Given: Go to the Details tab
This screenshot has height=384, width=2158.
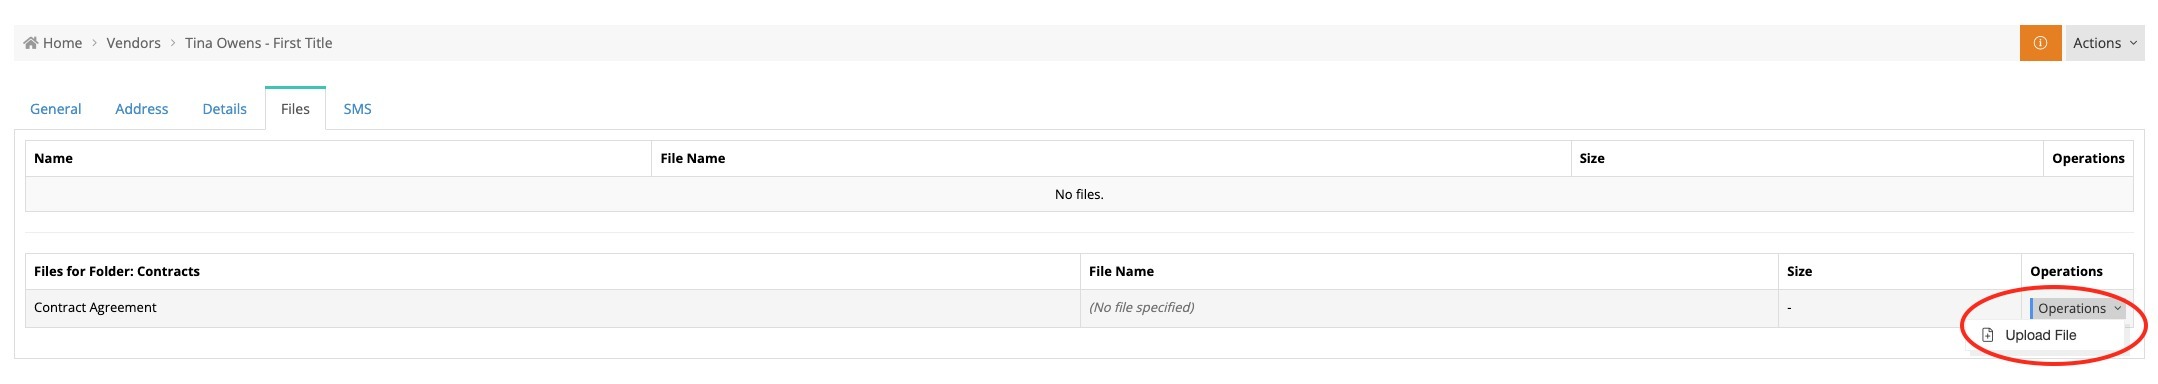Looking at the screenshot, I should (x=225, y=109).
